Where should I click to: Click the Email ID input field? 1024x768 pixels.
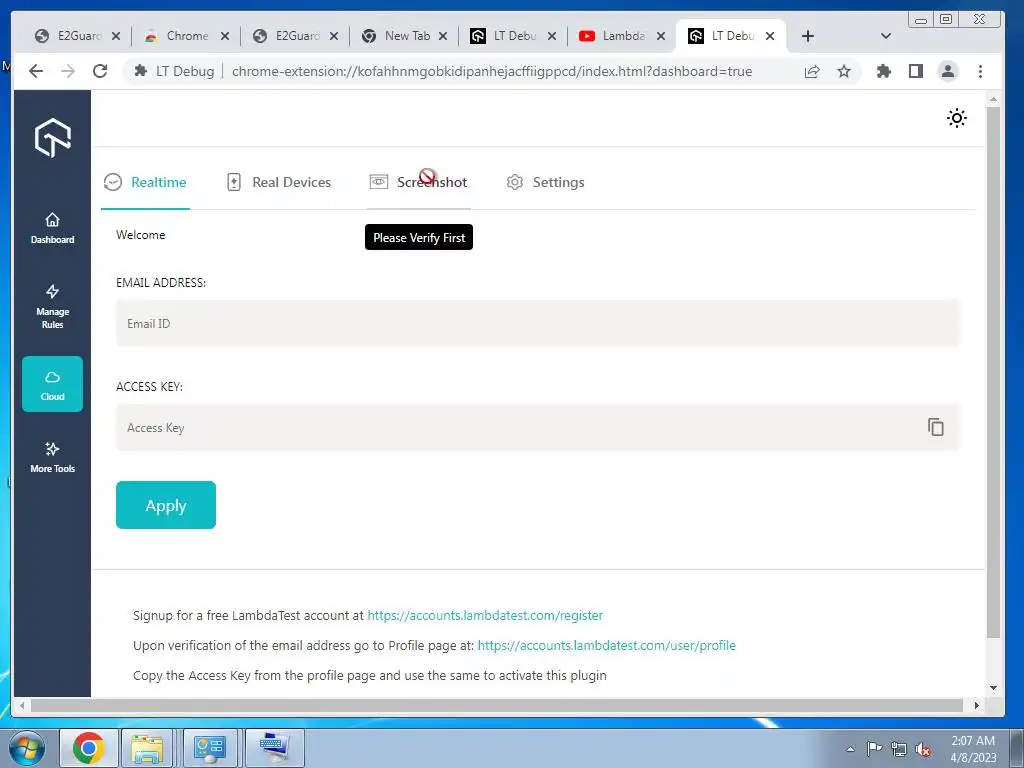pyautogui.click(x=537, y=323)
